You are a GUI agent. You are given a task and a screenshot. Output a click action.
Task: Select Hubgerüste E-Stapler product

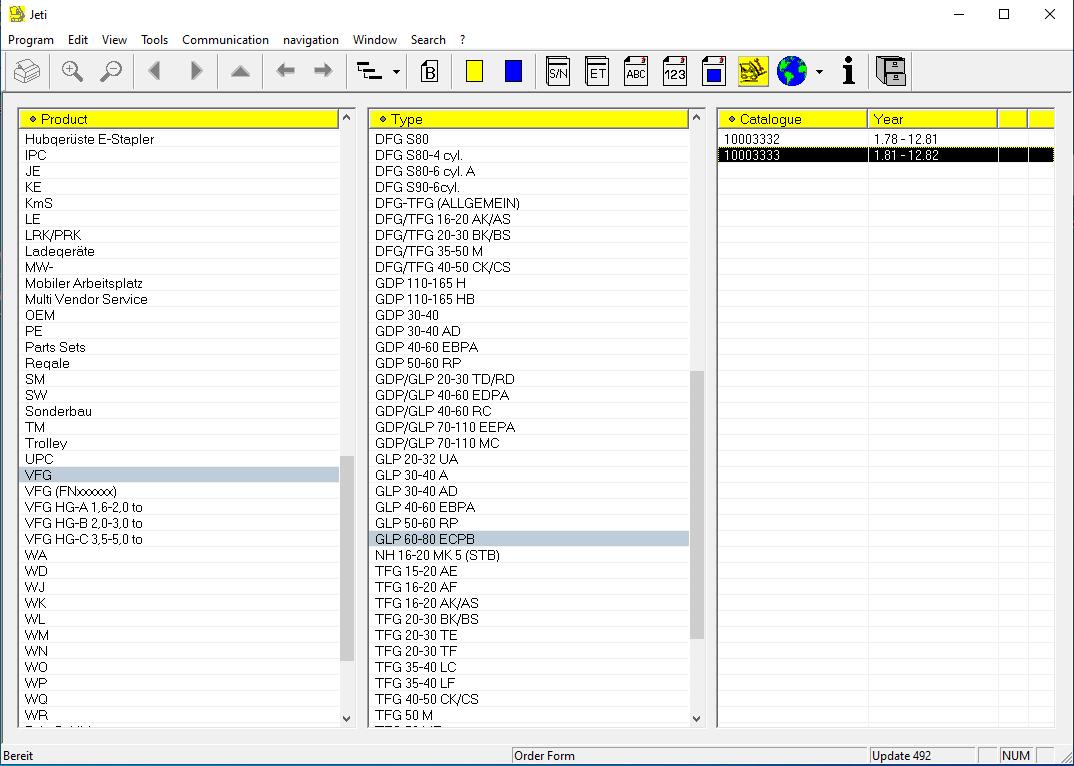point(179,139)
